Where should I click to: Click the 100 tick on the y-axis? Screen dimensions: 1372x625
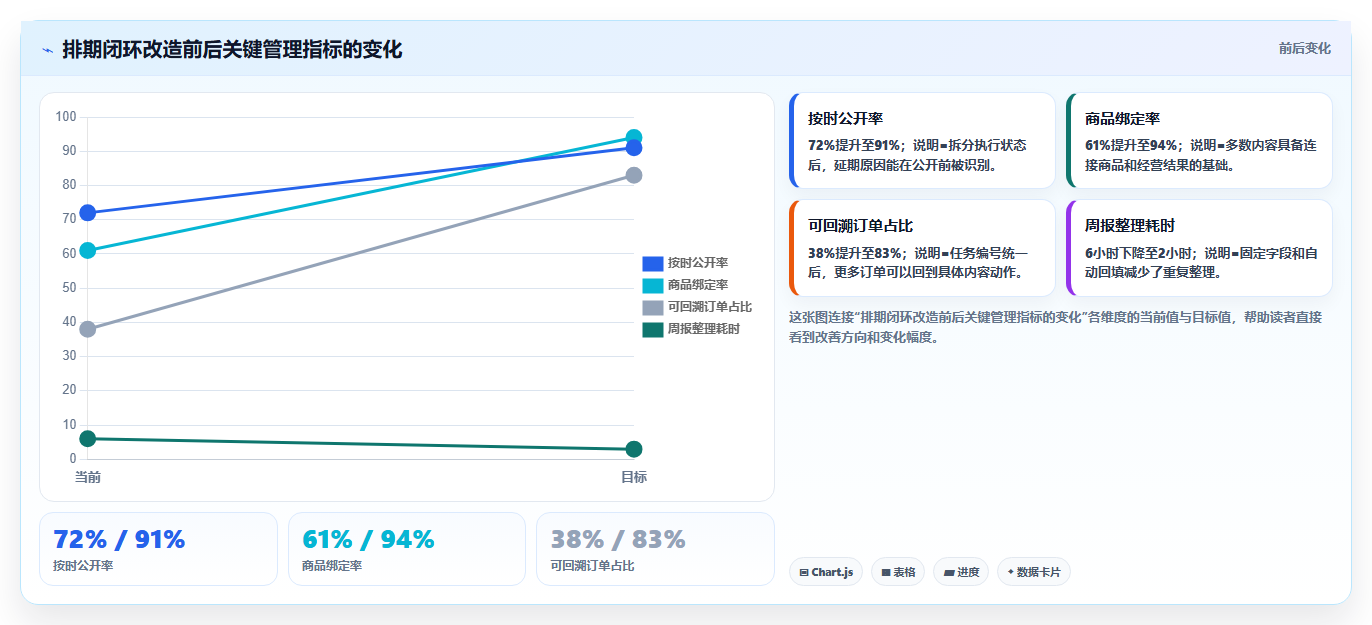click(66, 117)
